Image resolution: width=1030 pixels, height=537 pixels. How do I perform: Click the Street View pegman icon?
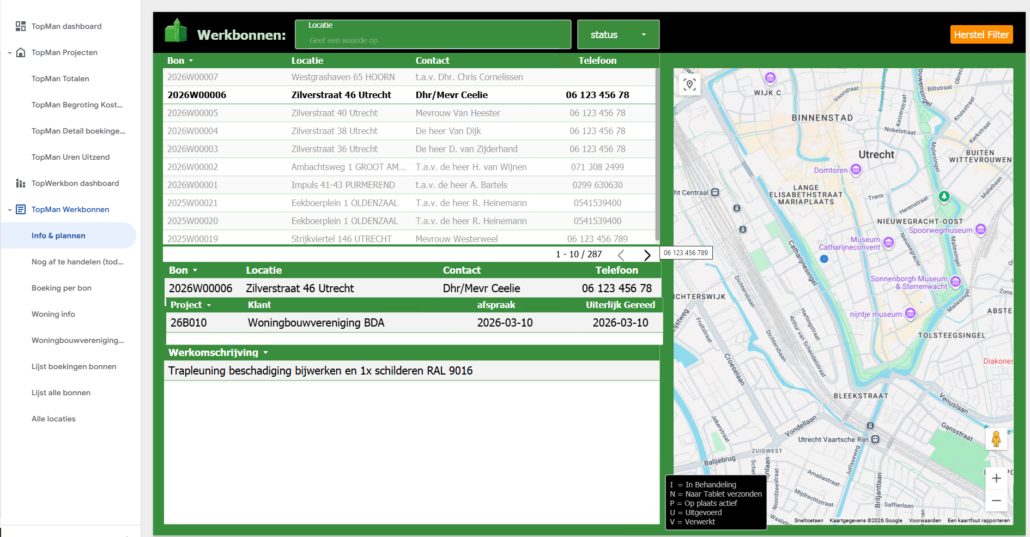pos(995,439)
